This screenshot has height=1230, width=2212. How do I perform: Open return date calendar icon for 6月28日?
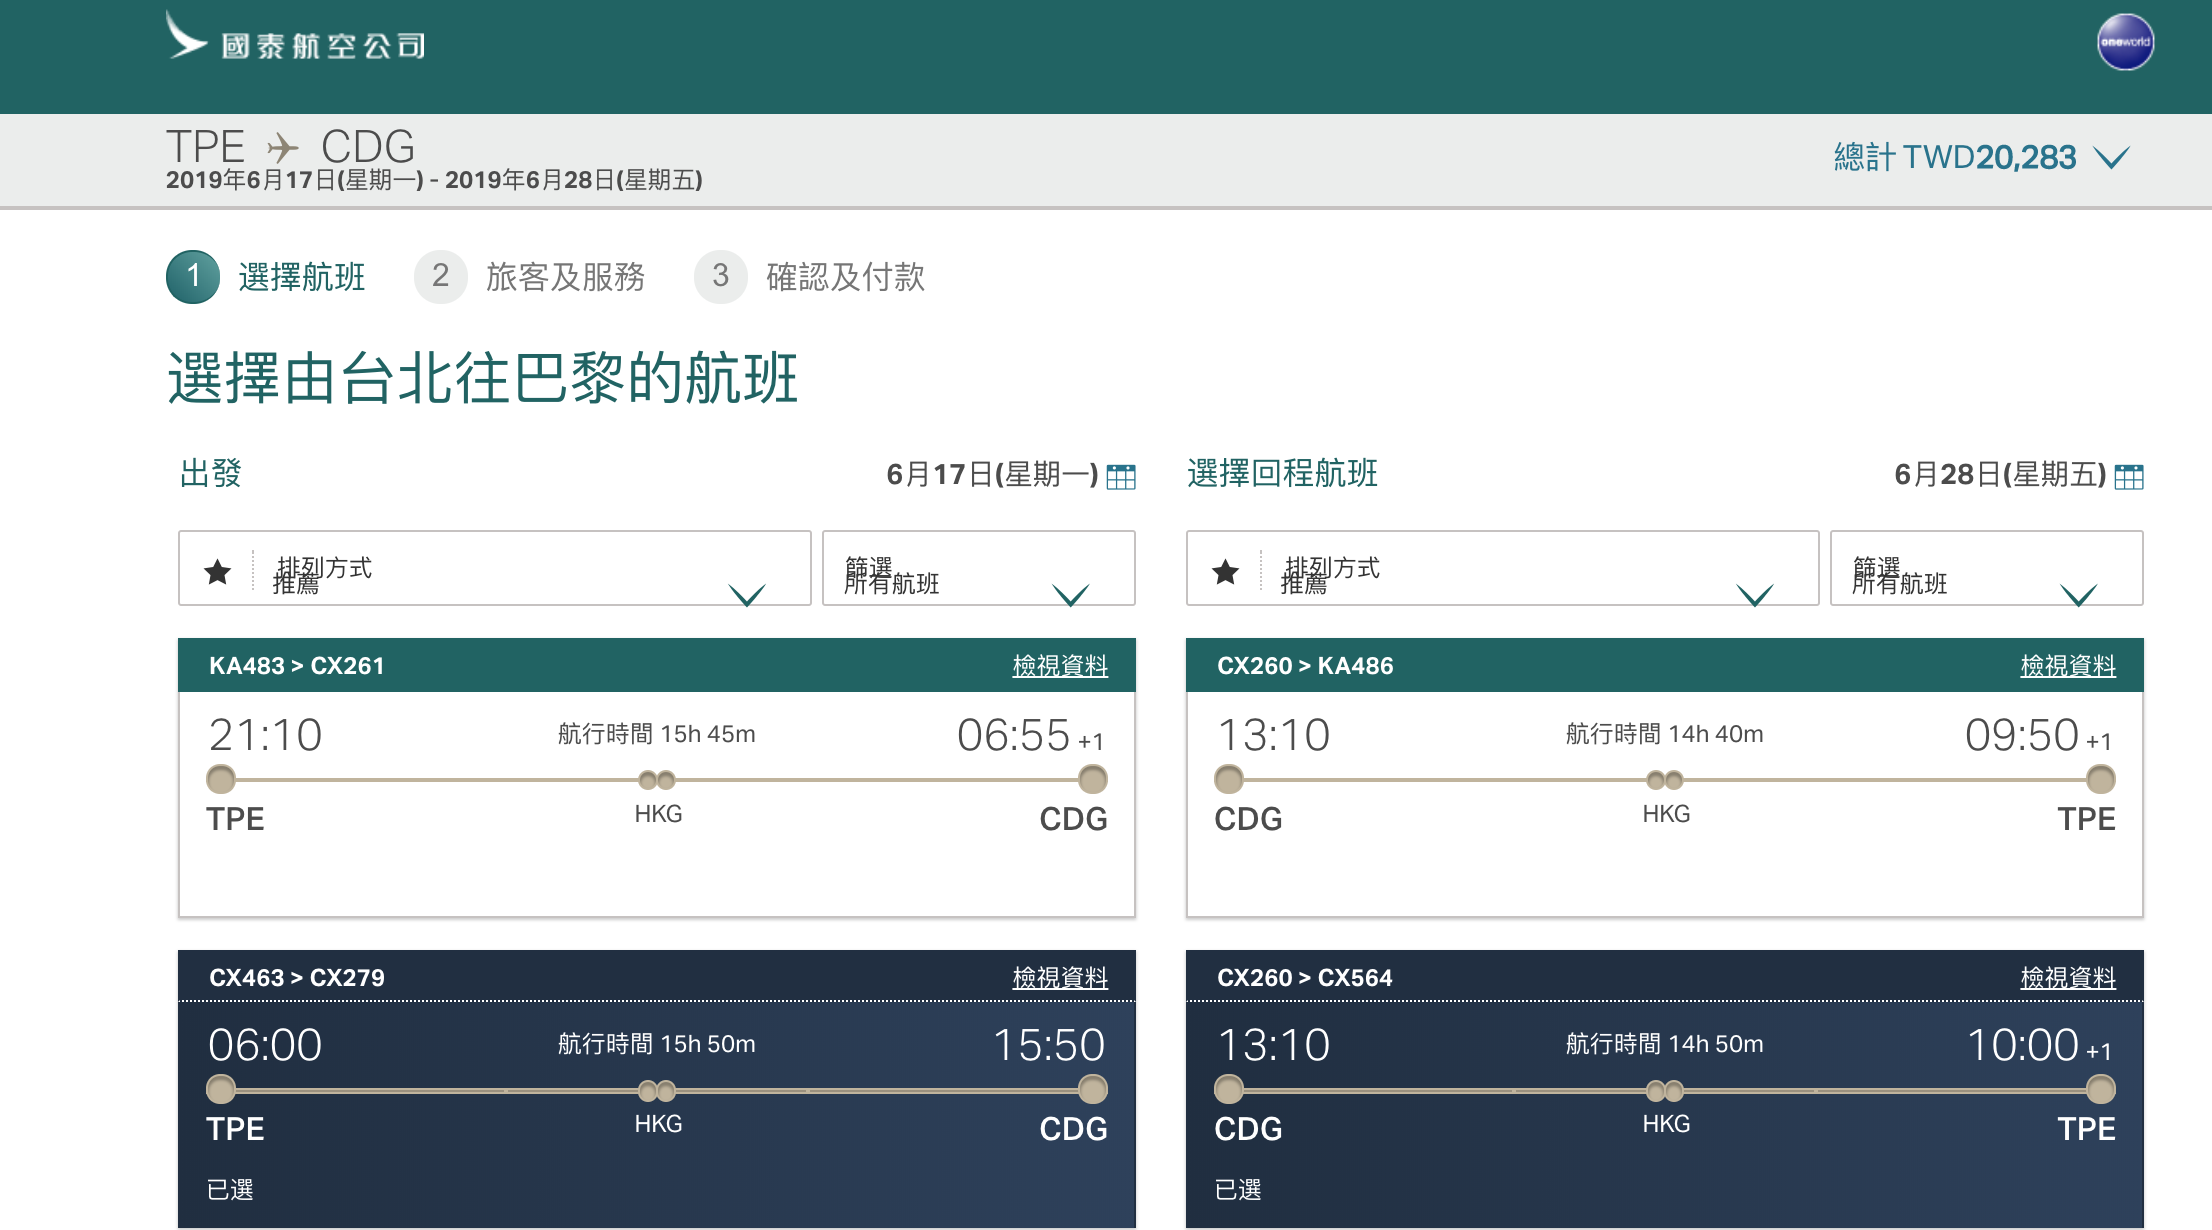click(x=2129, y=476)
